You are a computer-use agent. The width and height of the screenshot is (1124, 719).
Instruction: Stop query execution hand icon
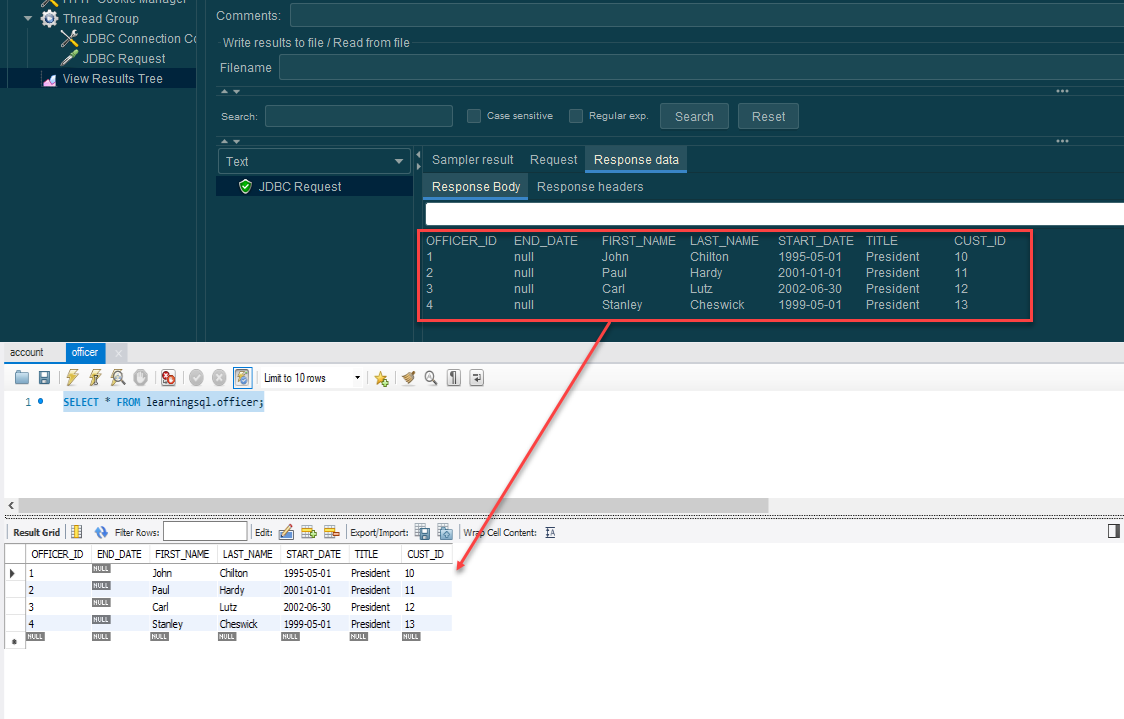tap(141, 378)
